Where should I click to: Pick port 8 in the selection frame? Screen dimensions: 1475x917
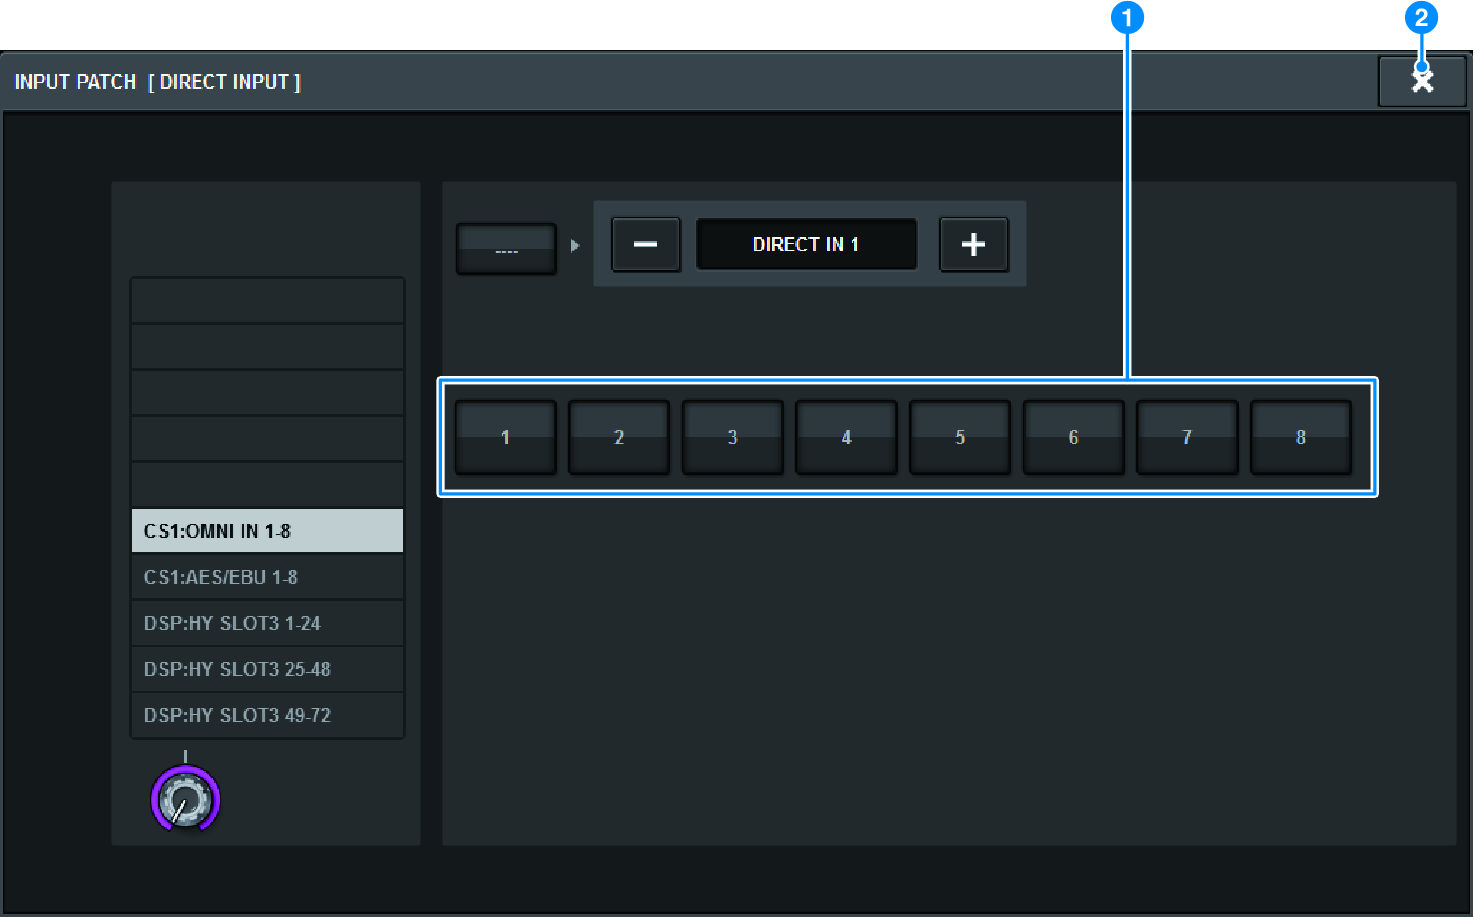pyautogui.click(x=1300, y=437)
